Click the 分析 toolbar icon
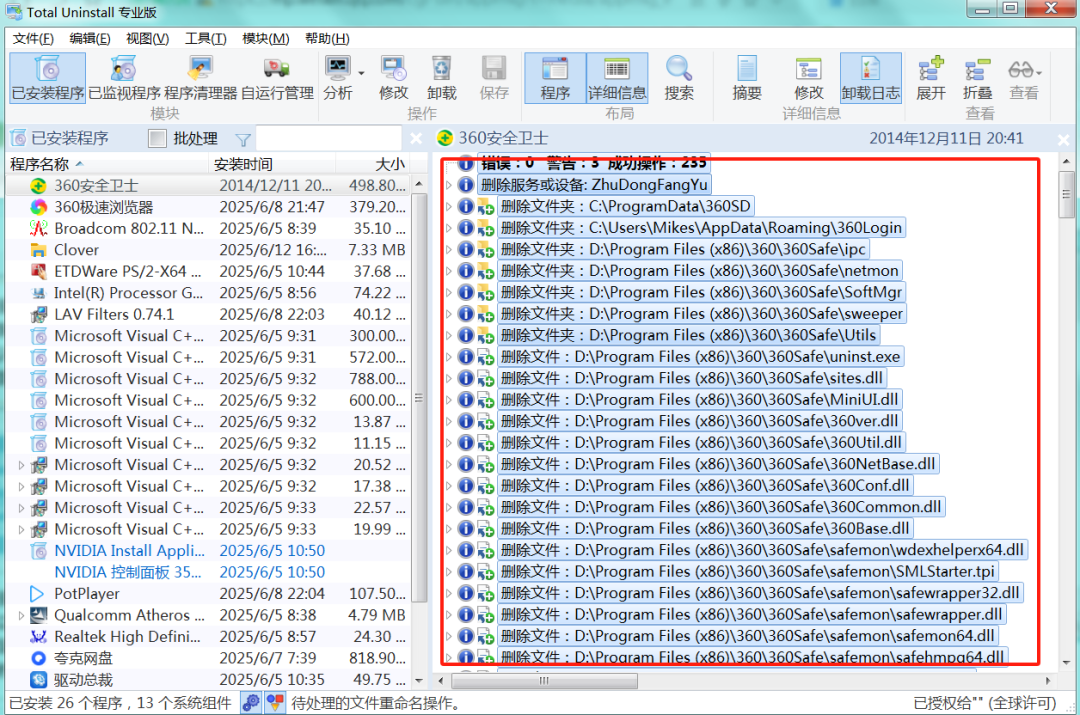 pos(338,78)
